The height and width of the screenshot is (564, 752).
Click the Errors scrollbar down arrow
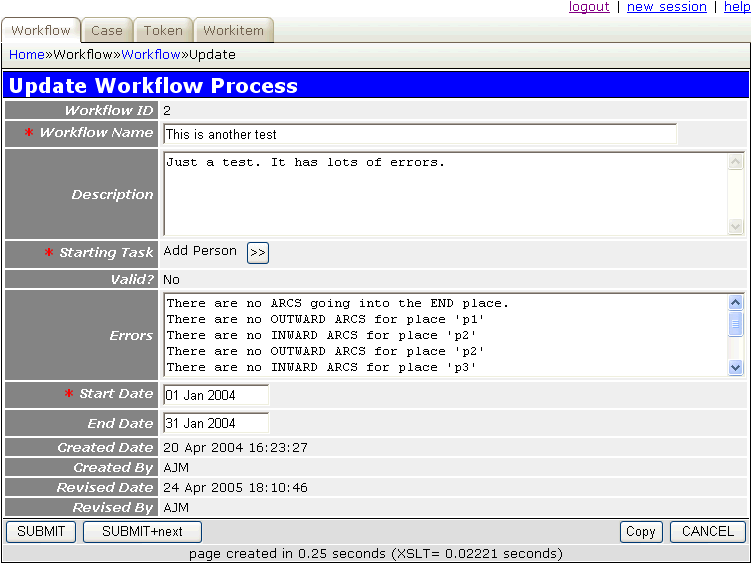click(735, 367)
